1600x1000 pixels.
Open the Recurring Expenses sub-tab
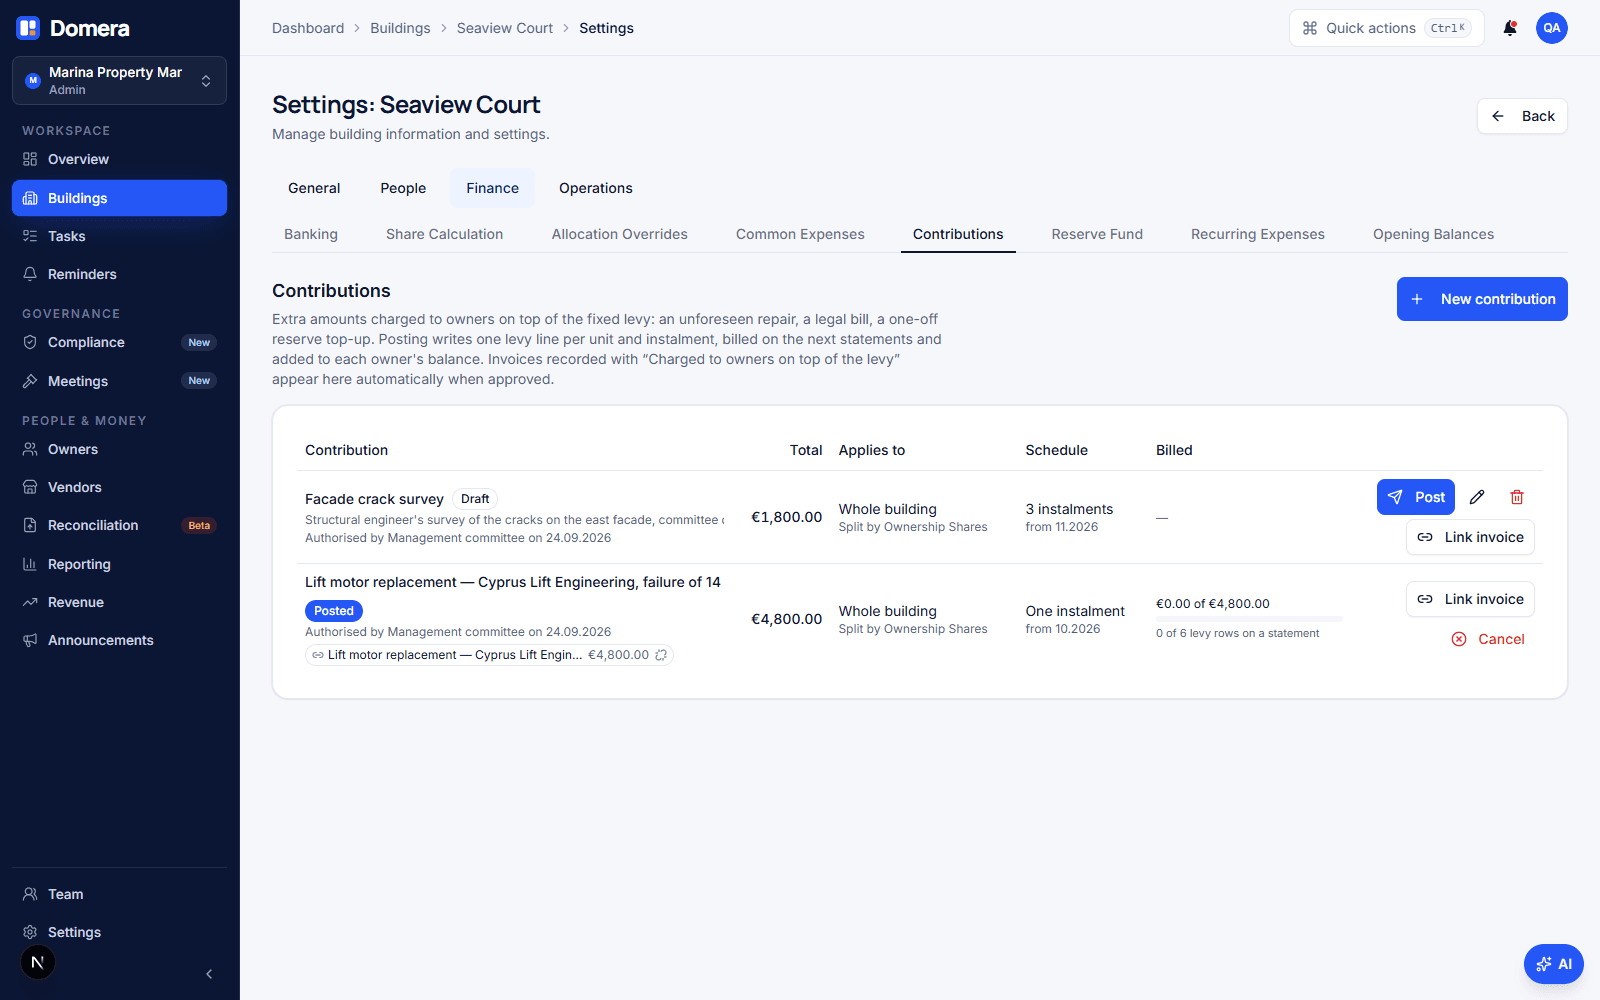pos(1258,234)
